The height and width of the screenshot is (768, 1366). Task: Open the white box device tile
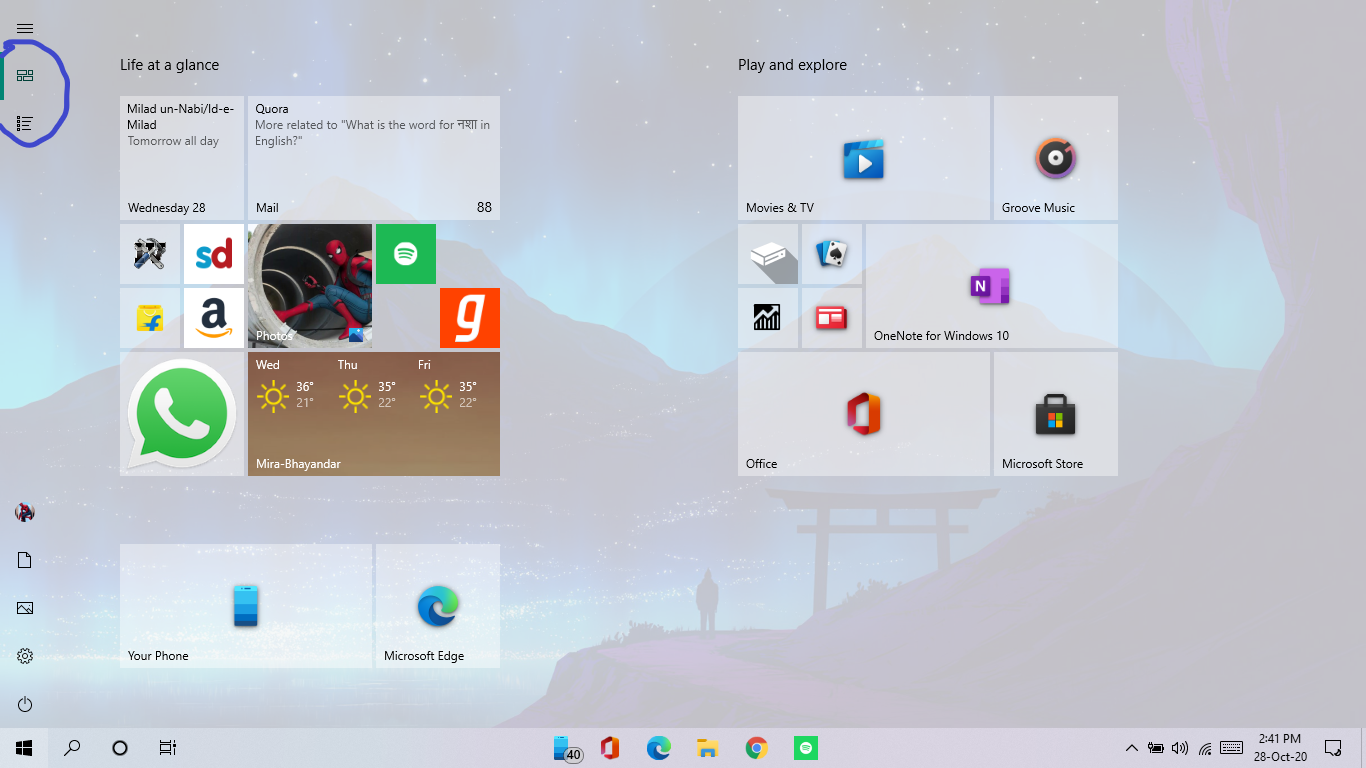(768, 254)
